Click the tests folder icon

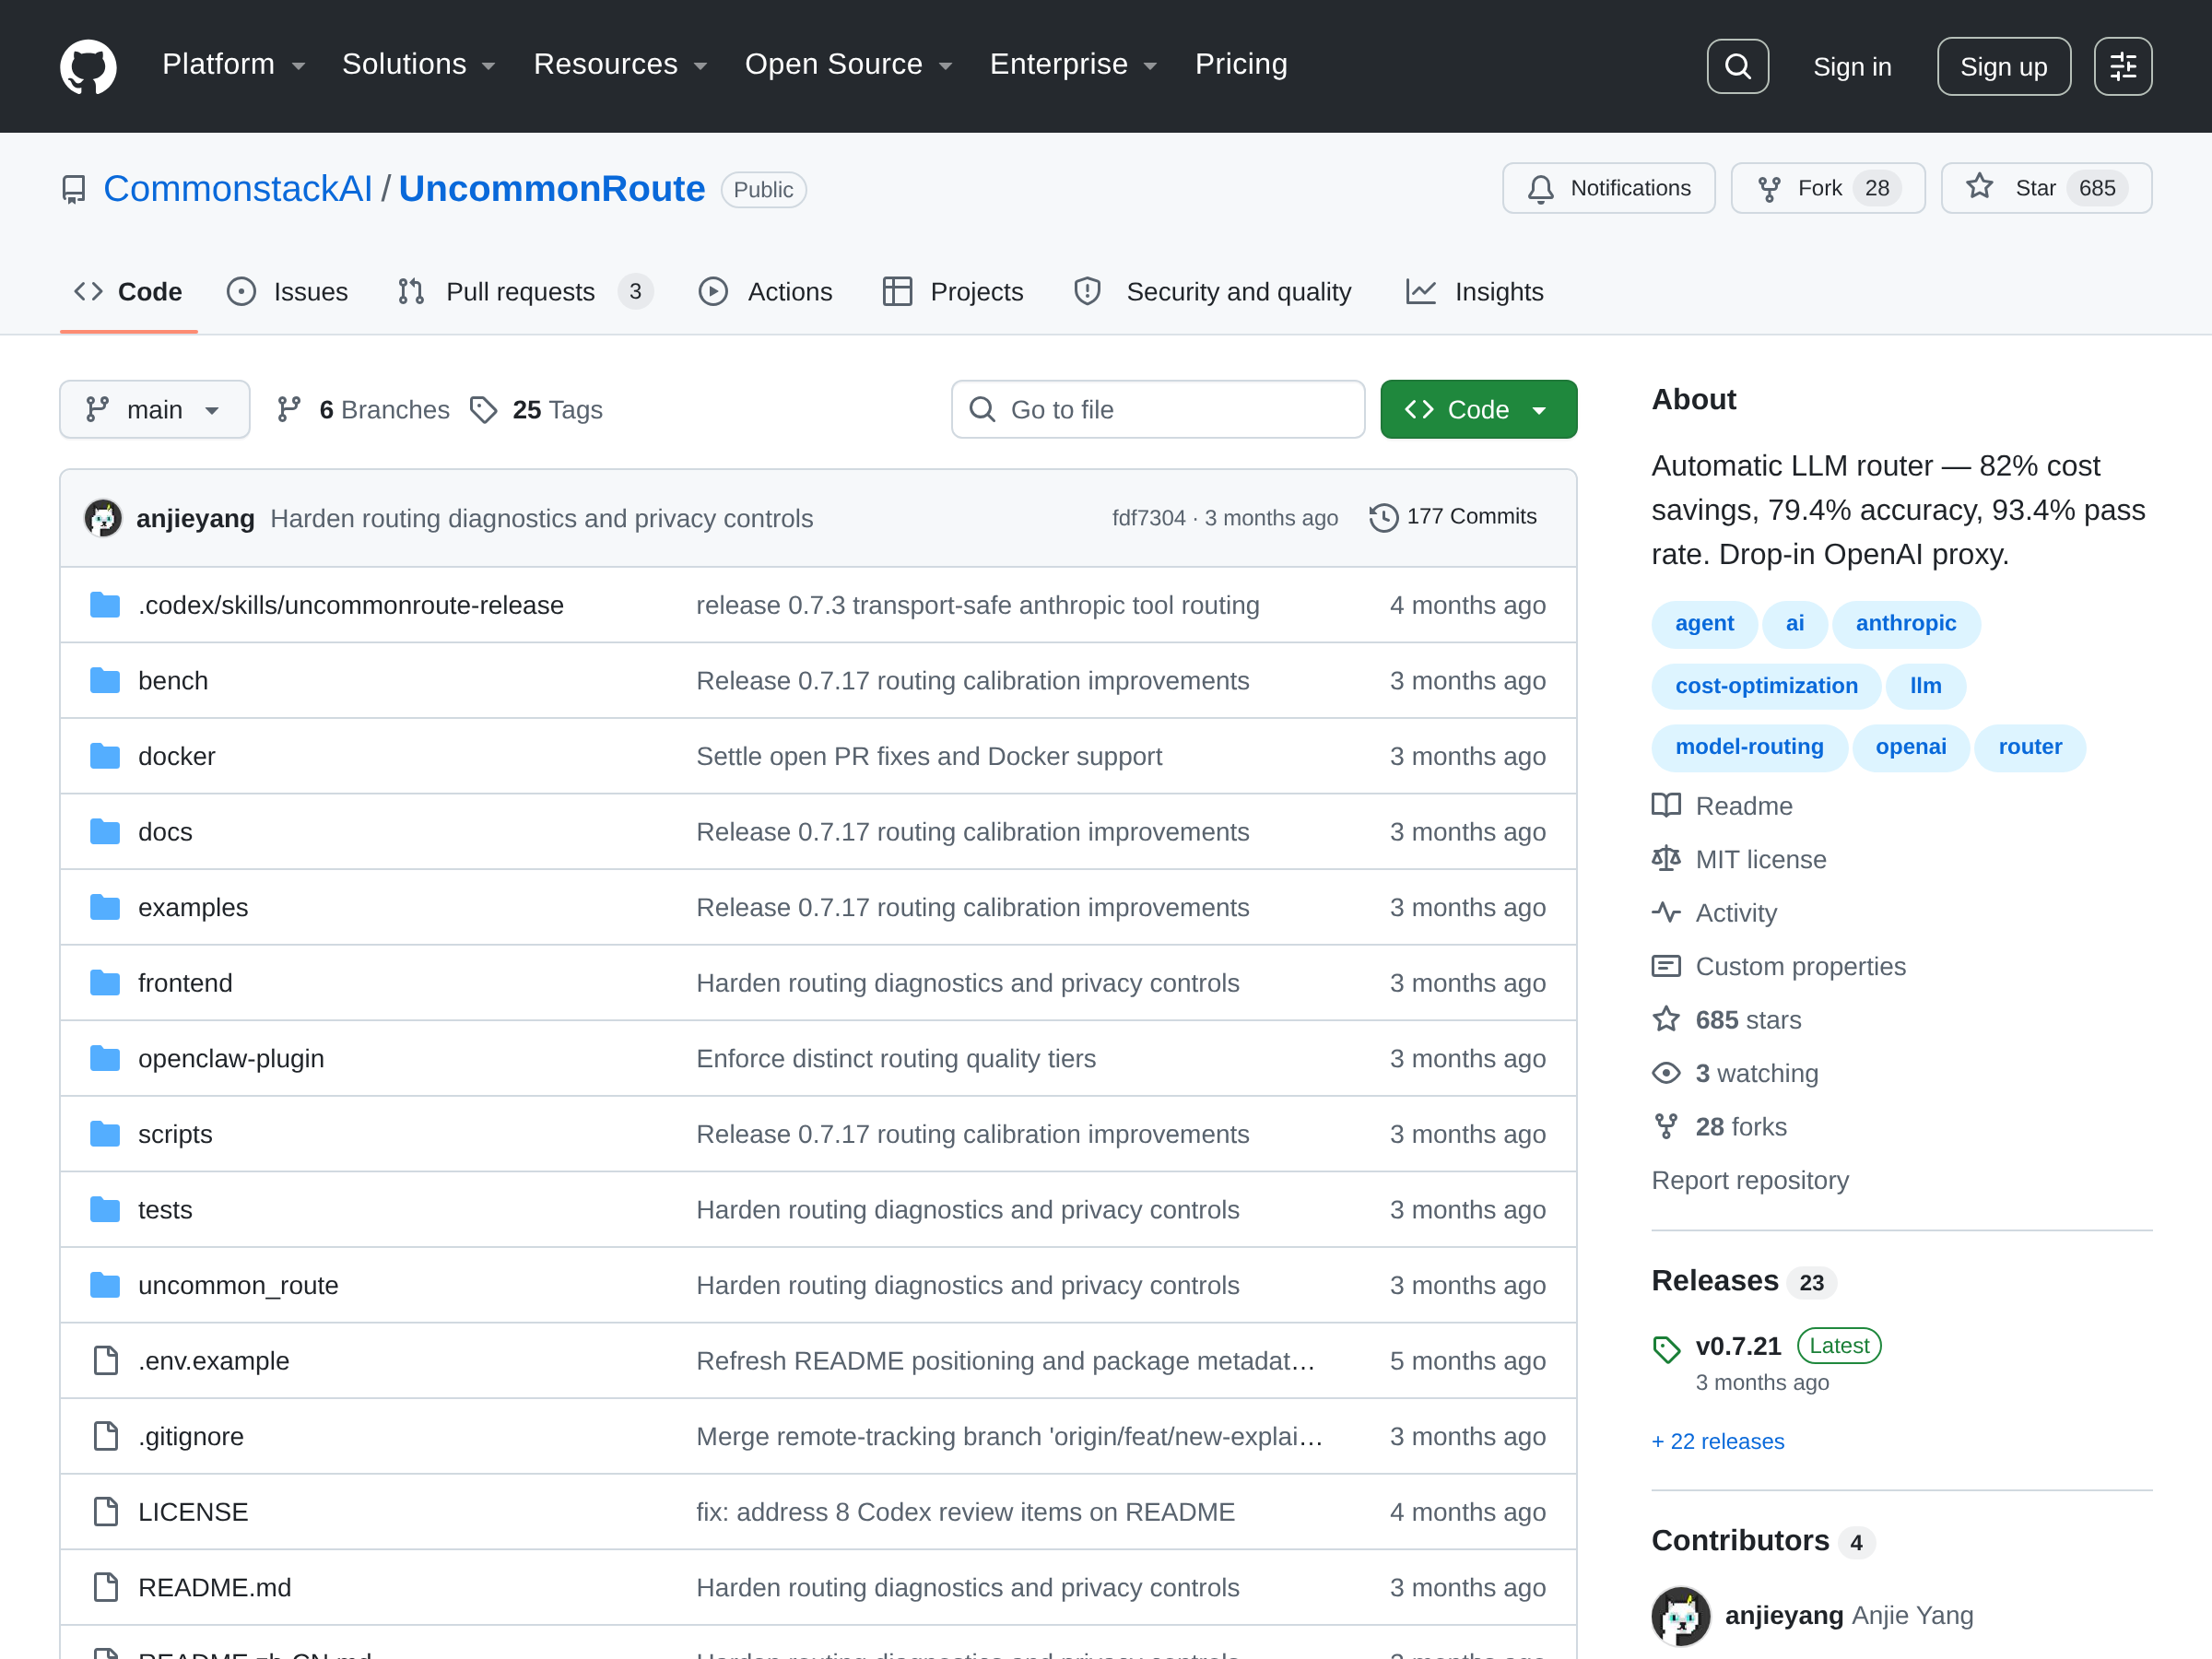coord(105,1210)
